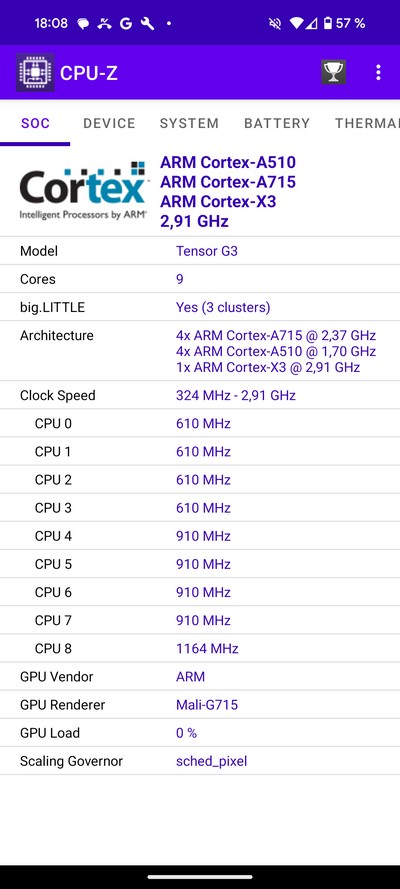The width and height of the screenshot is (400, 889).
Task: Open the THERMAL tab
Action: click(367, 123)
